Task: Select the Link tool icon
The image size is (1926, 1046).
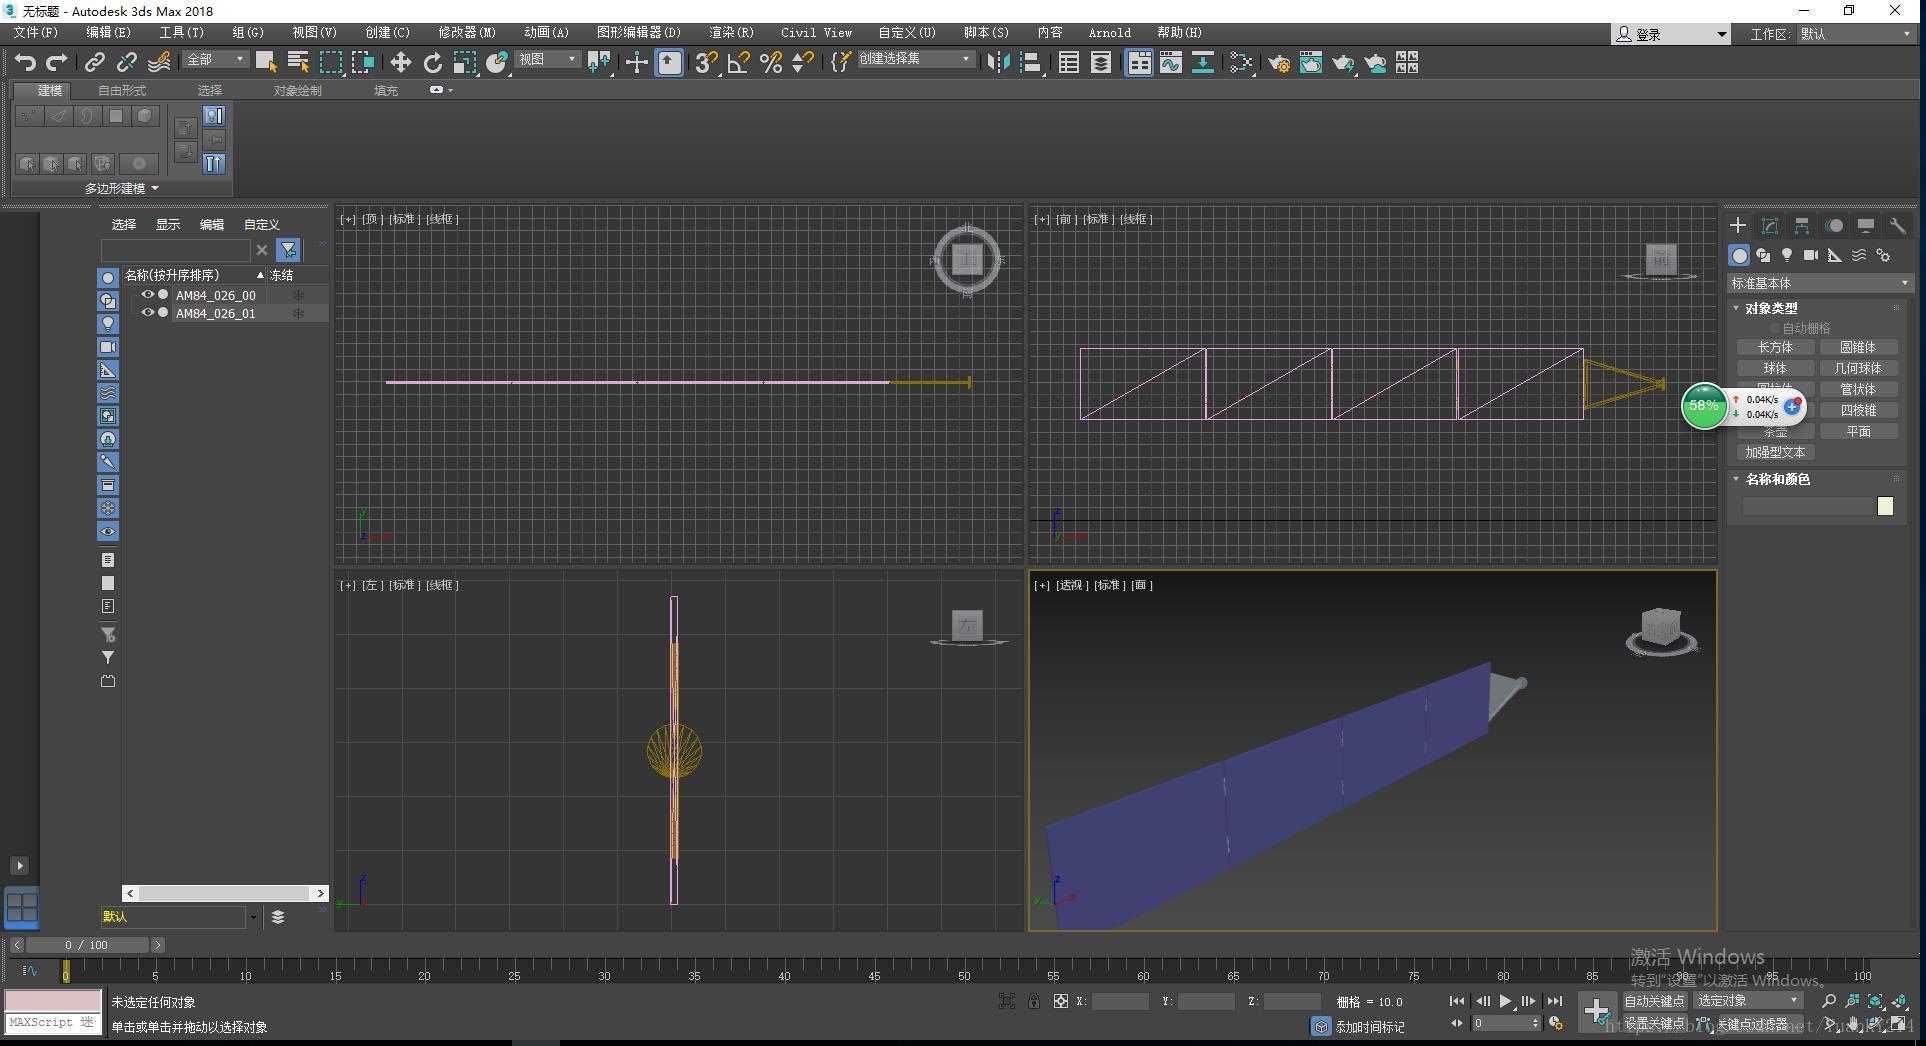Action: coord(94,62)
